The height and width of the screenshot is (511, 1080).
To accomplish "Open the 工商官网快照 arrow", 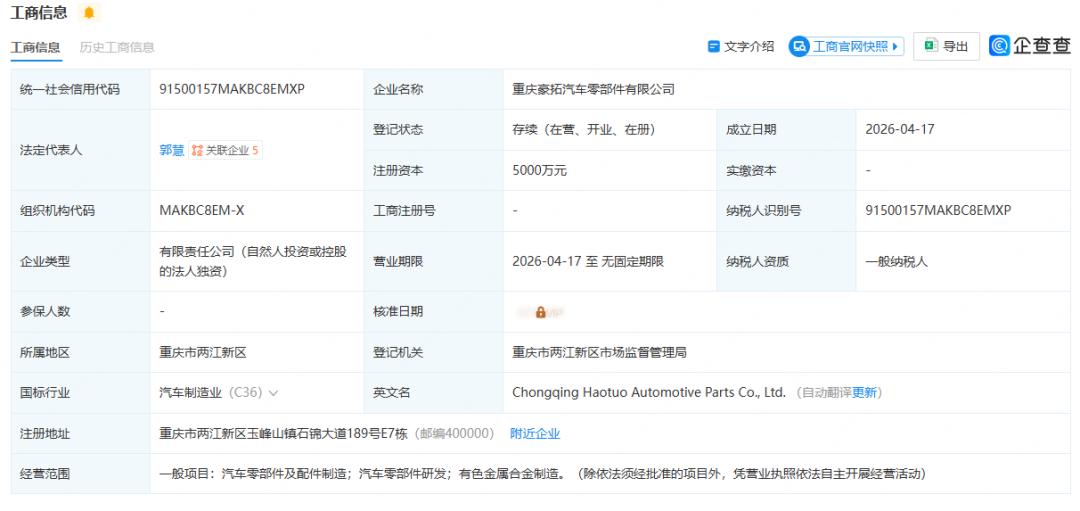I will pos(895,47).
